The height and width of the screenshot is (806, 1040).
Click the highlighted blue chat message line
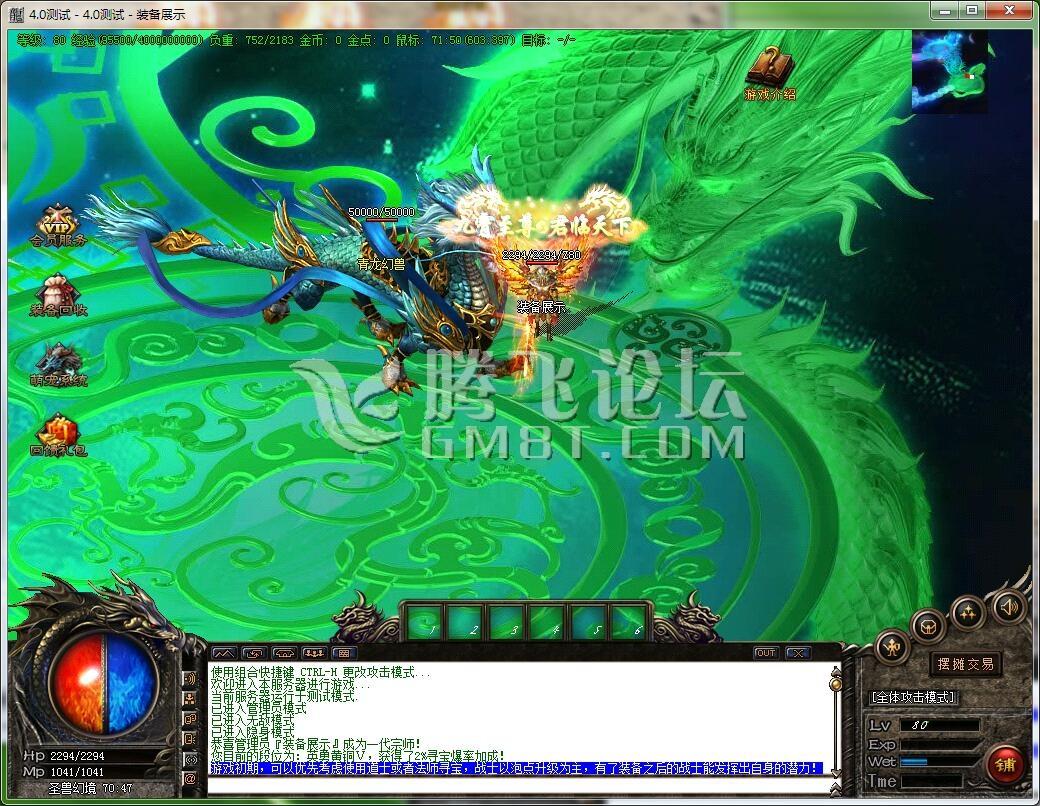point(516,768)
